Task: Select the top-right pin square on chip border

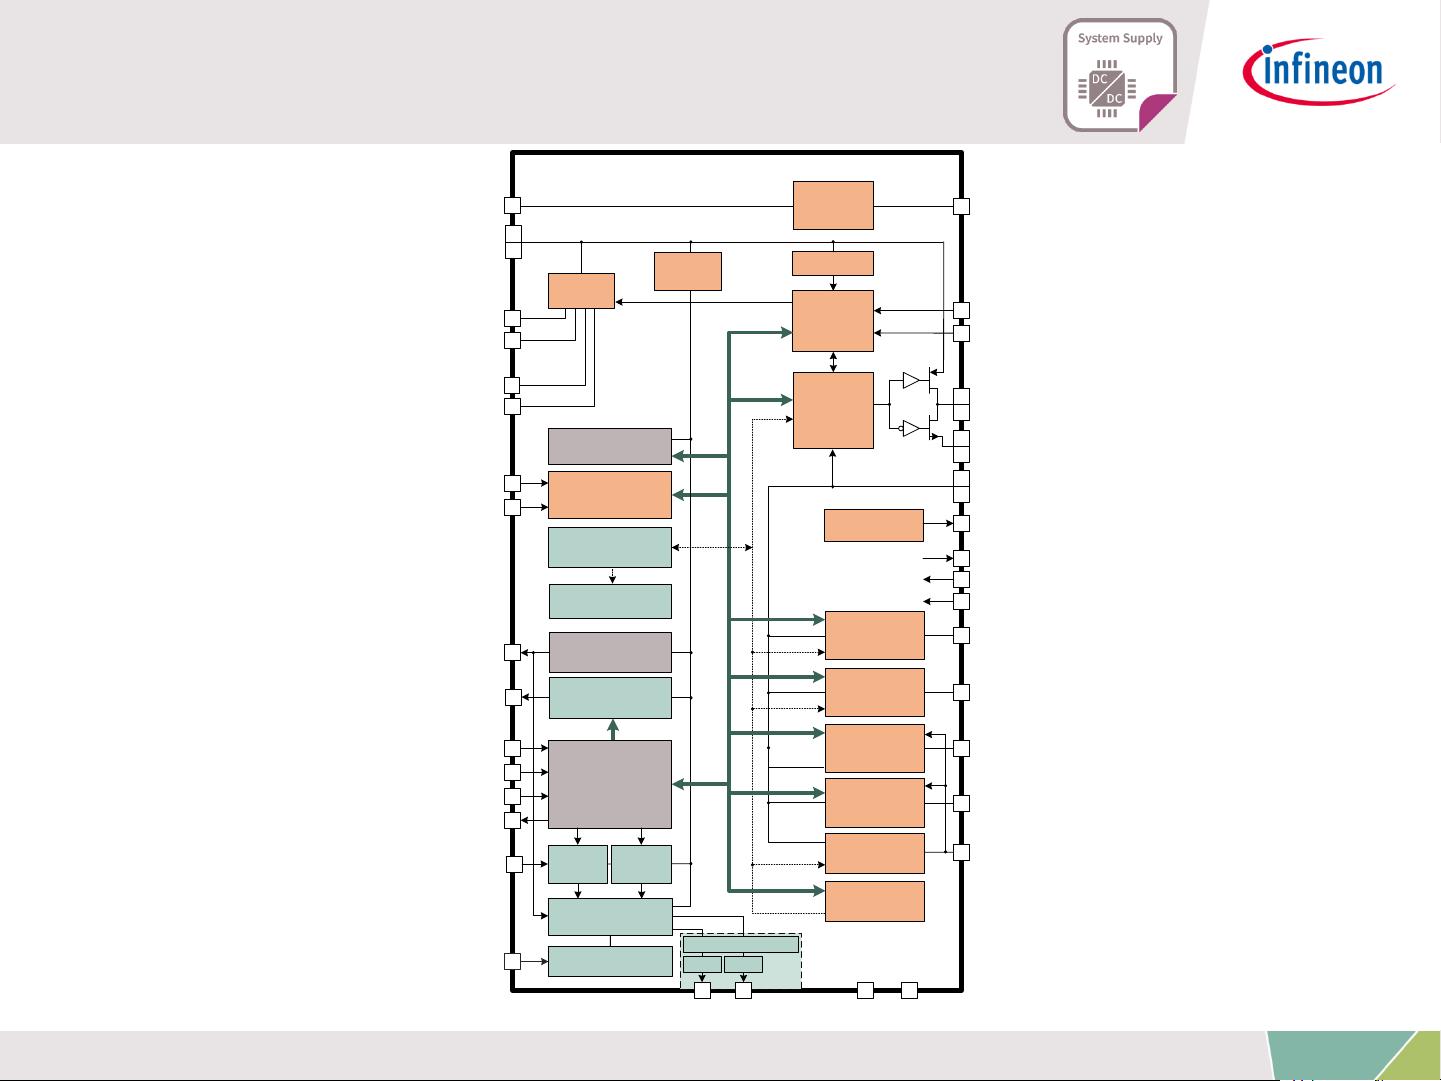Action: coord(961,206)
